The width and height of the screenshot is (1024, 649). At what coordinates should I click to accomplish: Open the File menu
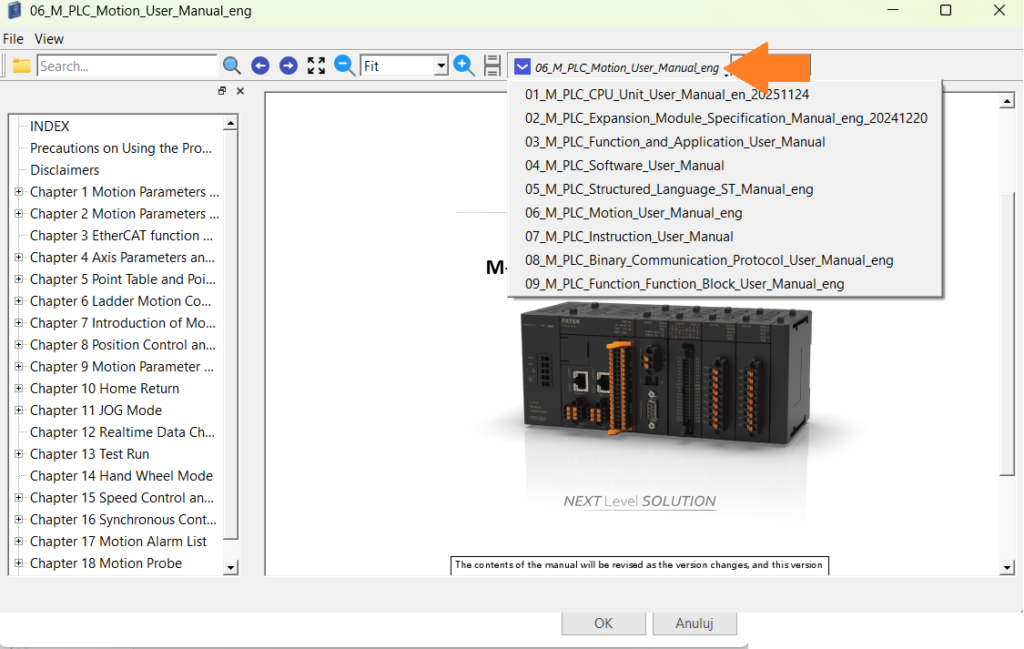13,39
